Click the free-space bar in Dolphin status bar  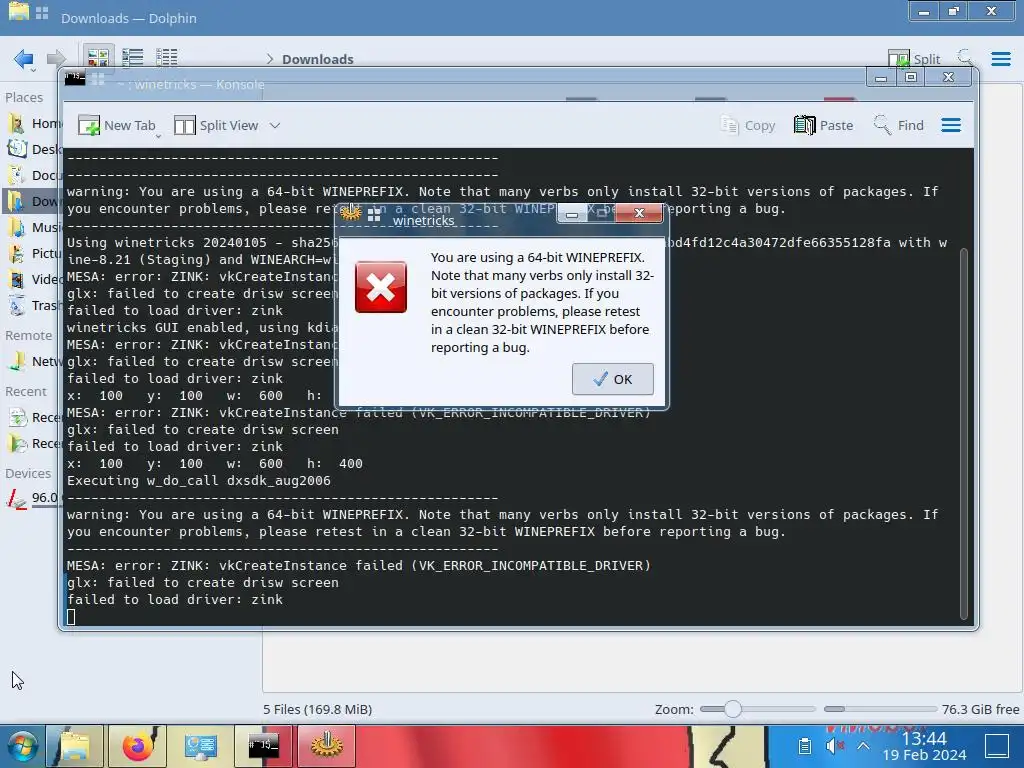tap(880, 709)
